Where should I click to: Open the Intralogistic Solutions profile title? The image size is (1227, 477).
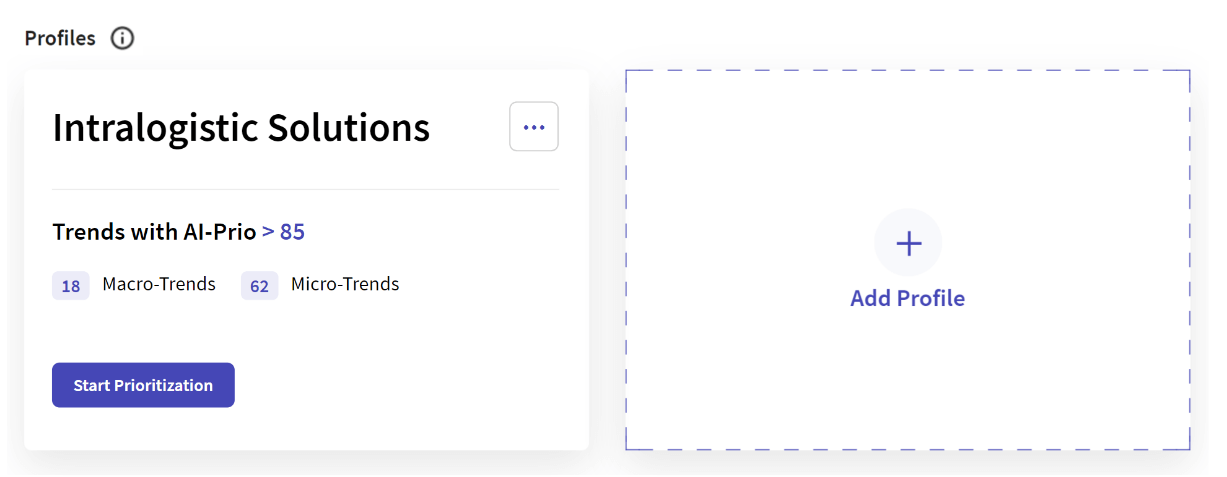241,128
